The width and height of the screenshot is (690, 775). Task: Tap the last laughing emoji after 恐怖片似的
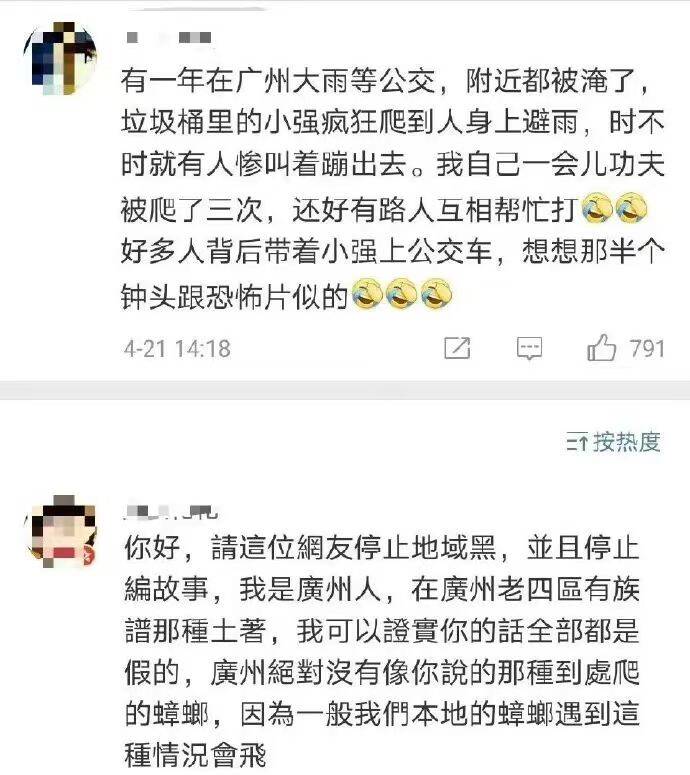(x=436, y=294)
